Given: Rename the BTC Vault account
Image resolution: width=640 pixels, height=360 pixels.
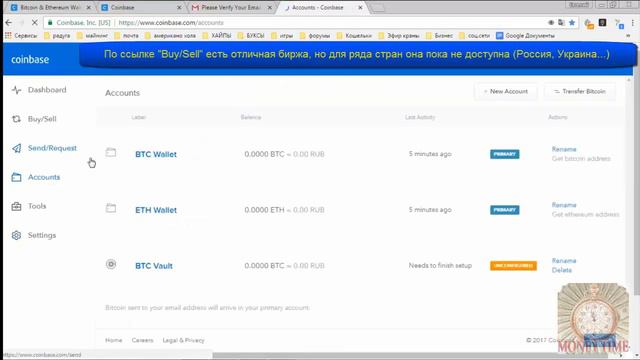Looking at the screenshot, I should 564,260.
